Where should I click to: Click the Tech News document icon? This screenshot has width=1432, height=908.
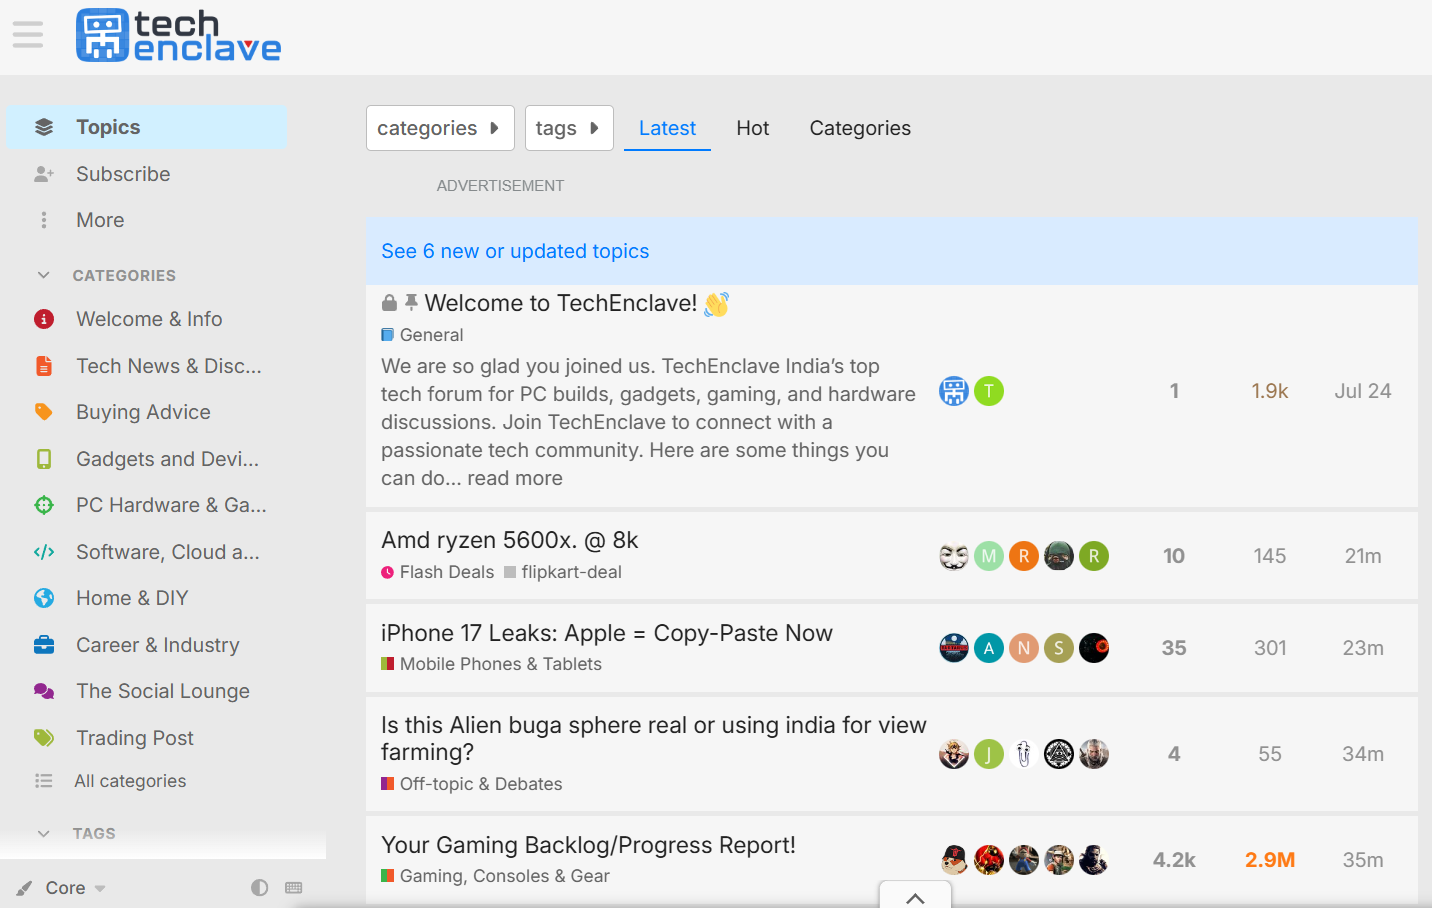(44, 366)
